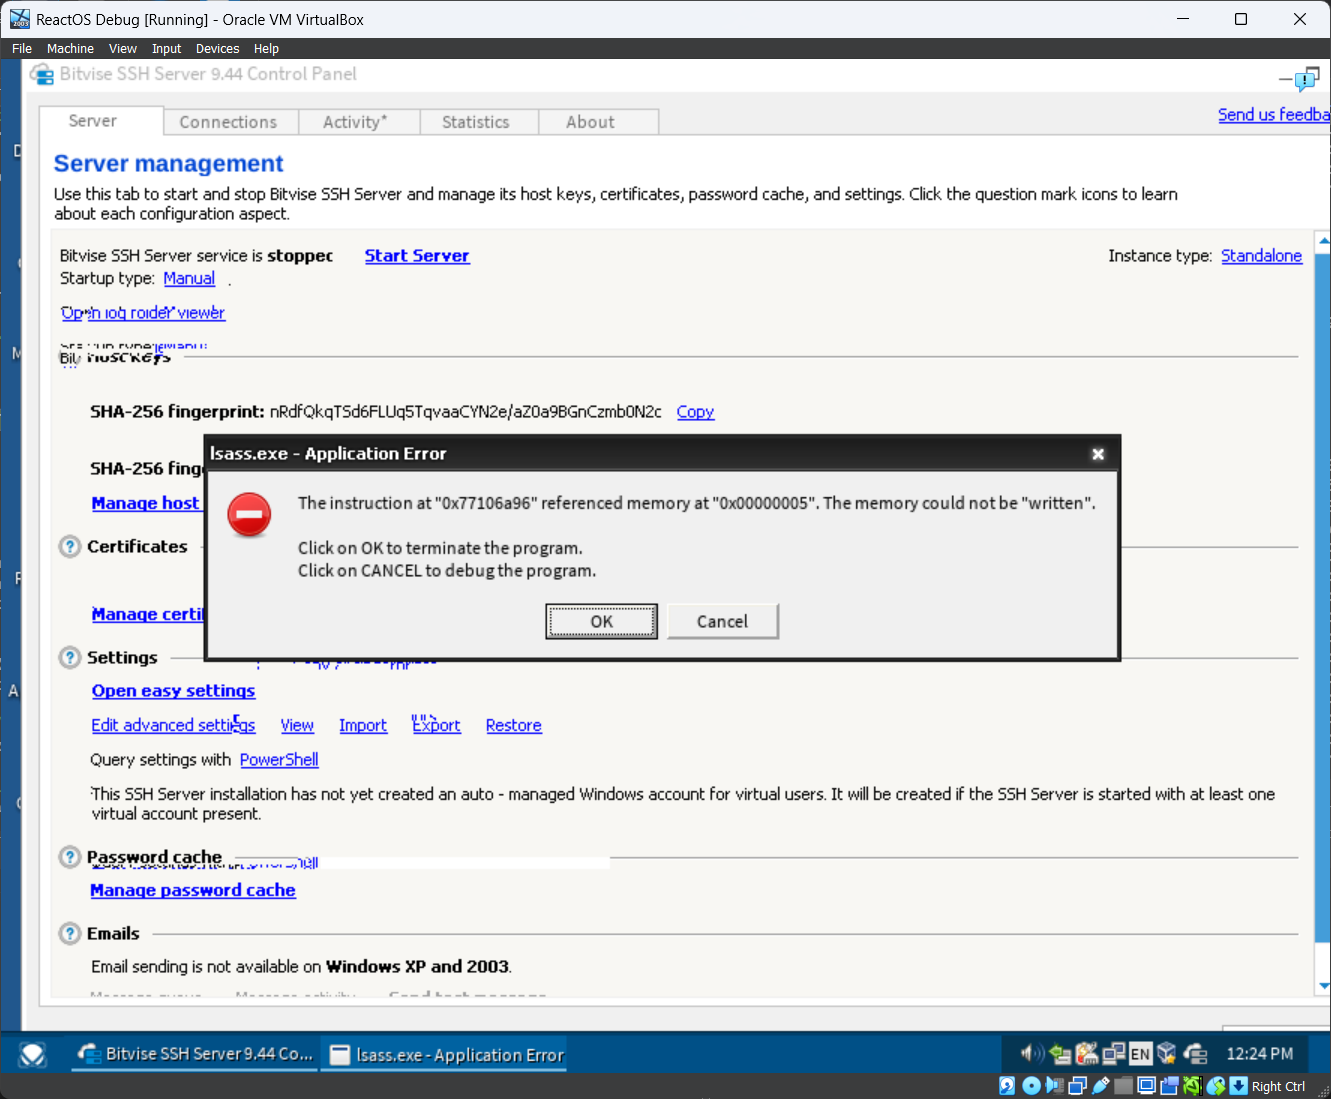Image resolution: width=1331 pixels, height=1099 pixels.
Task: Click the Standalone instance type link
Action: pyautogui.click(x=1261, y=256)
